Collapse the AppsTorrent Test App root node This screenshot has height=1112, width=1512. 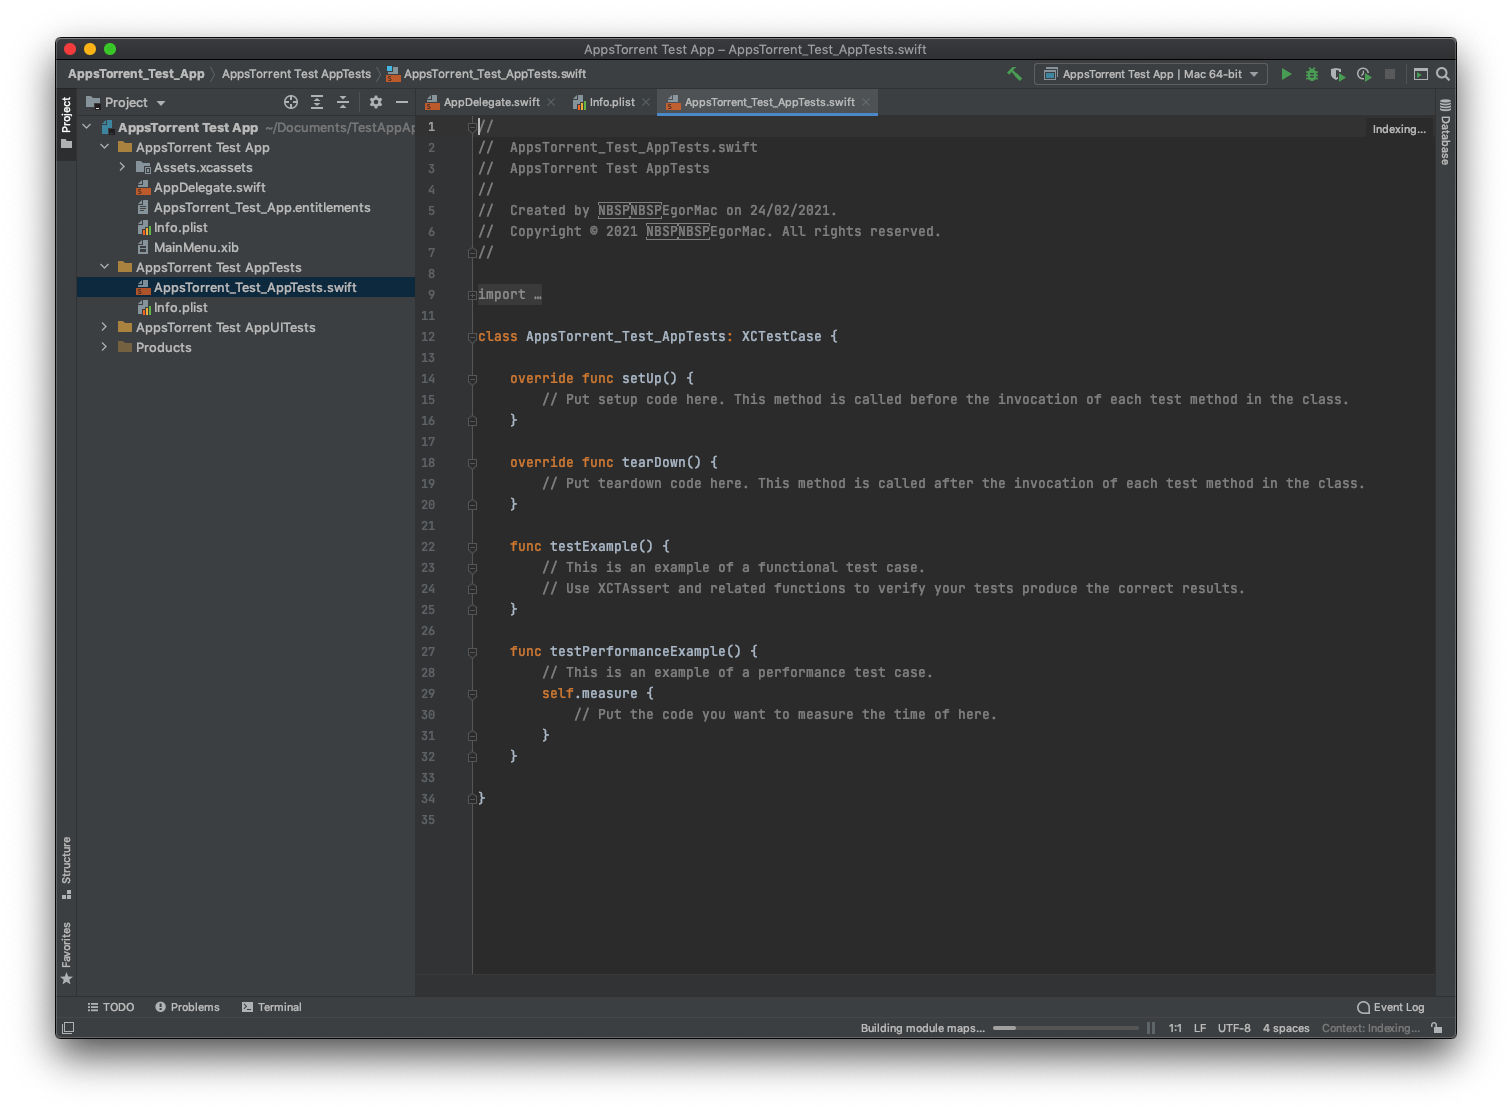[87, 127]
